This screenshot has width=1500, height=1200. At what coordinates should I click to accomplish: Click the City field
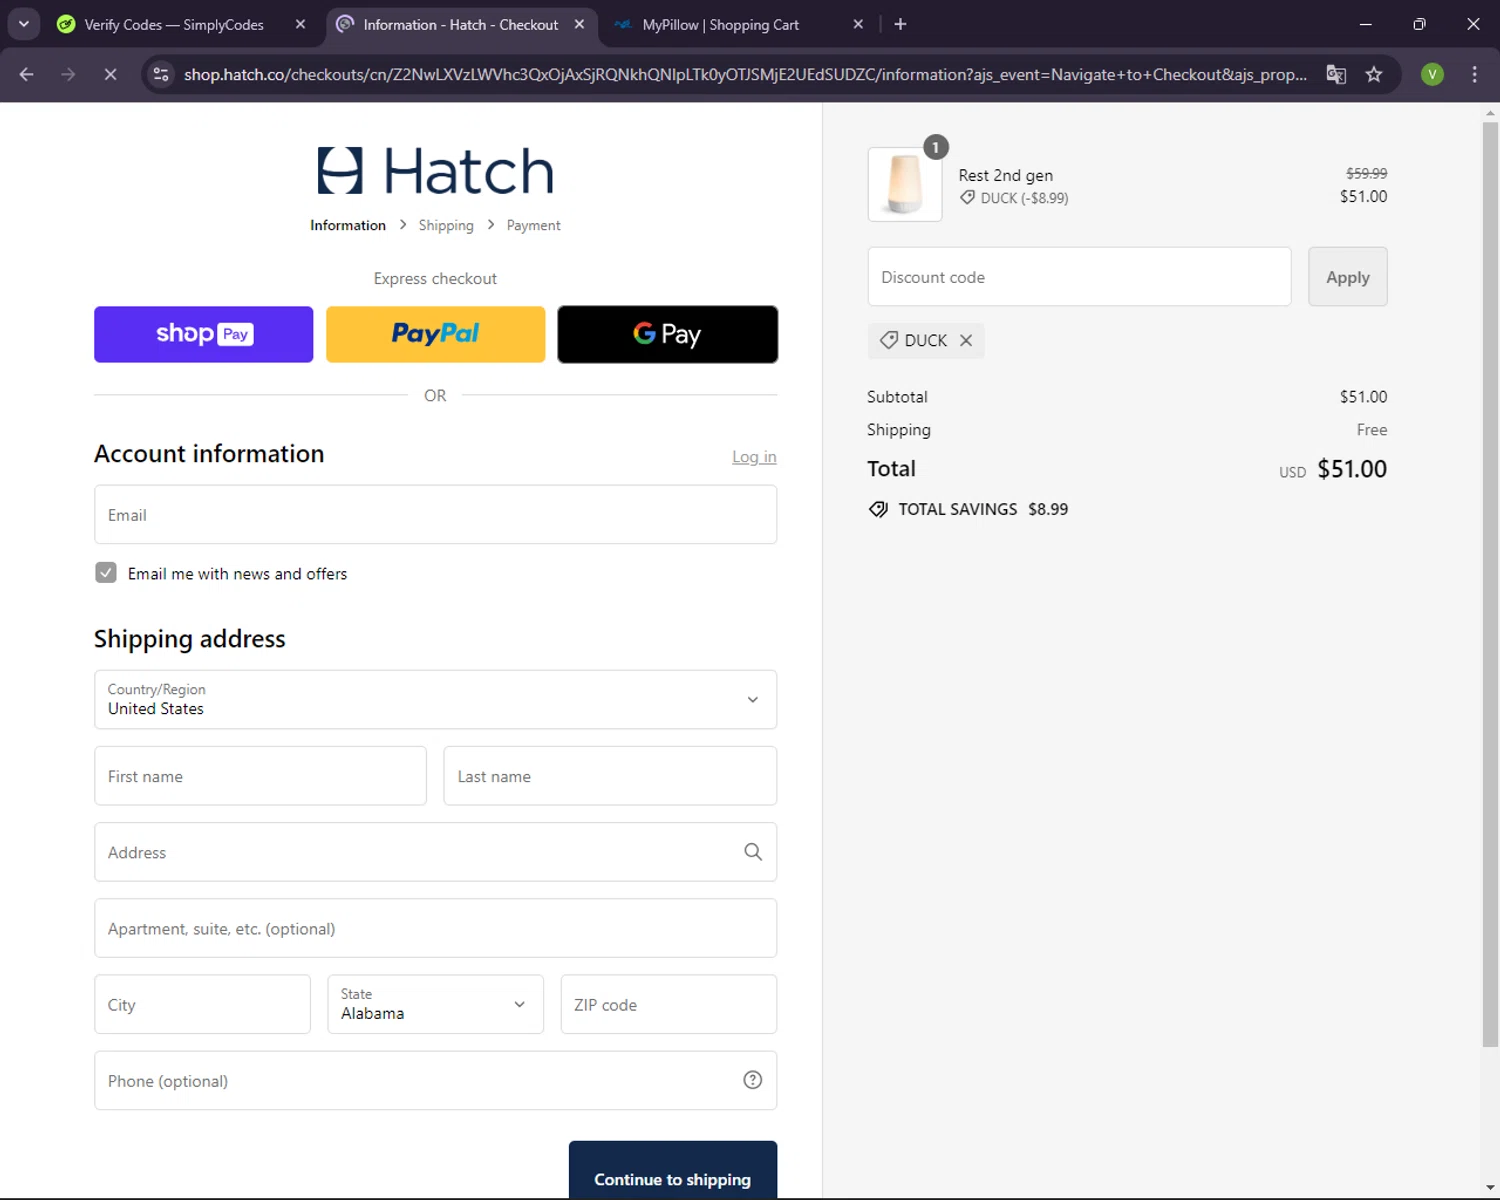click(202, 1004)
